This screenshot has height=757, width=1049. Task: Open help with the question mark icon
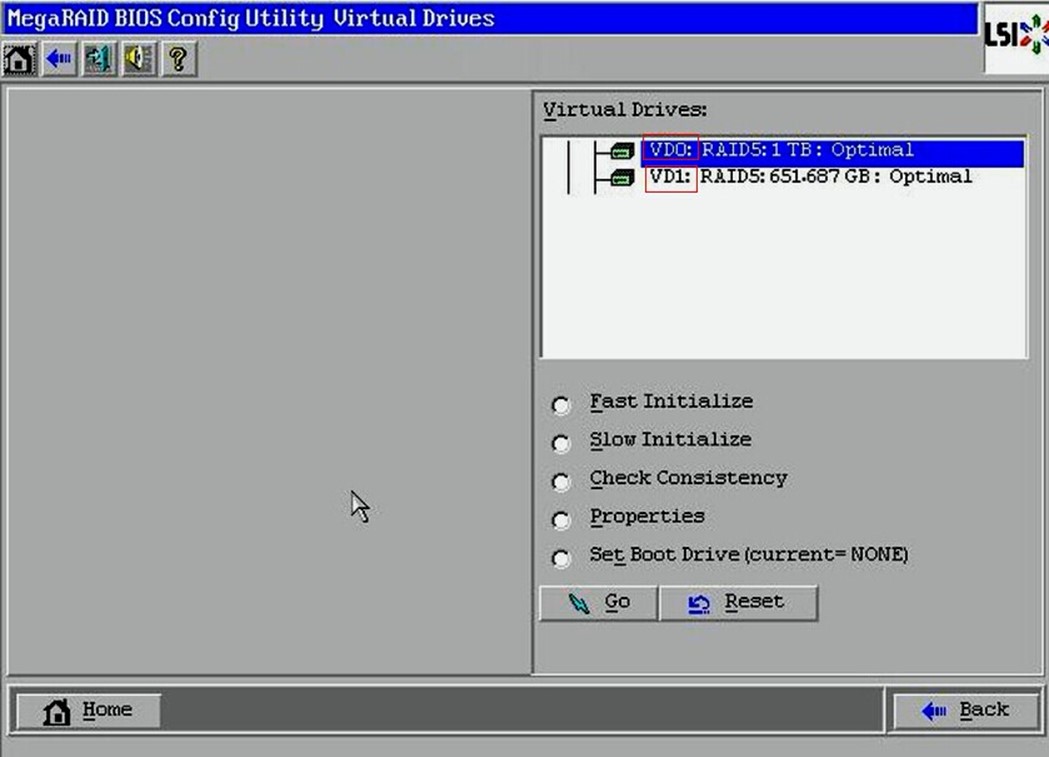tap(177, 60)
